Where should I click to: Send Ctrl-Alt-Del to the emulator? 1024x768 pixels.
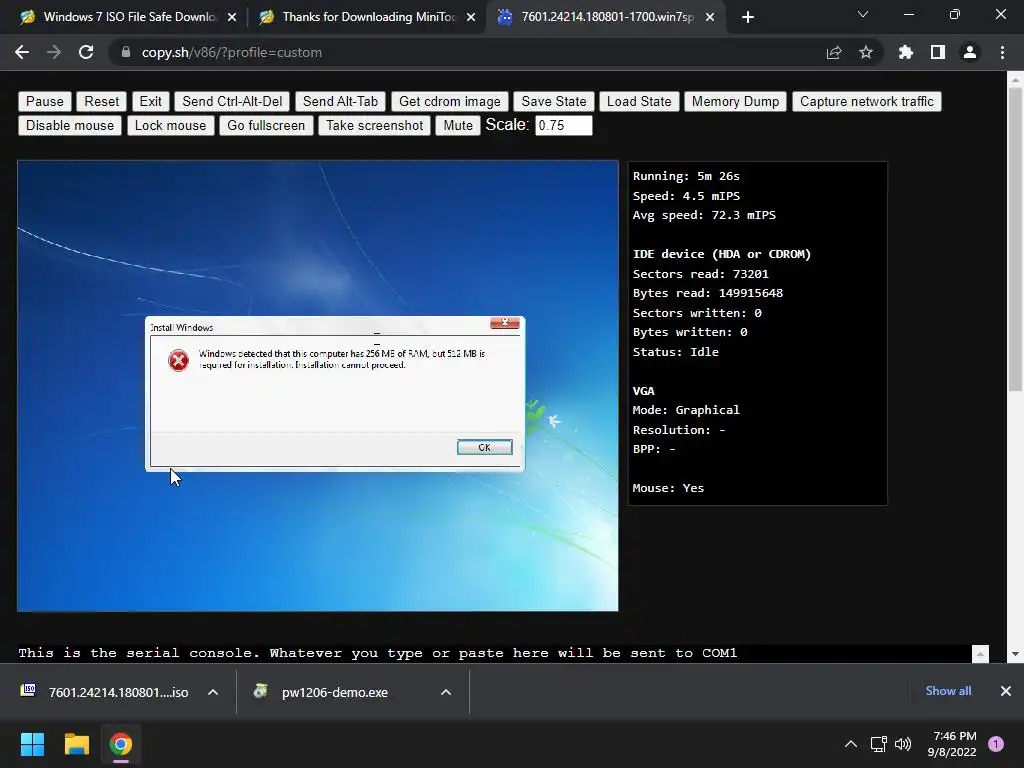point(232,101)
